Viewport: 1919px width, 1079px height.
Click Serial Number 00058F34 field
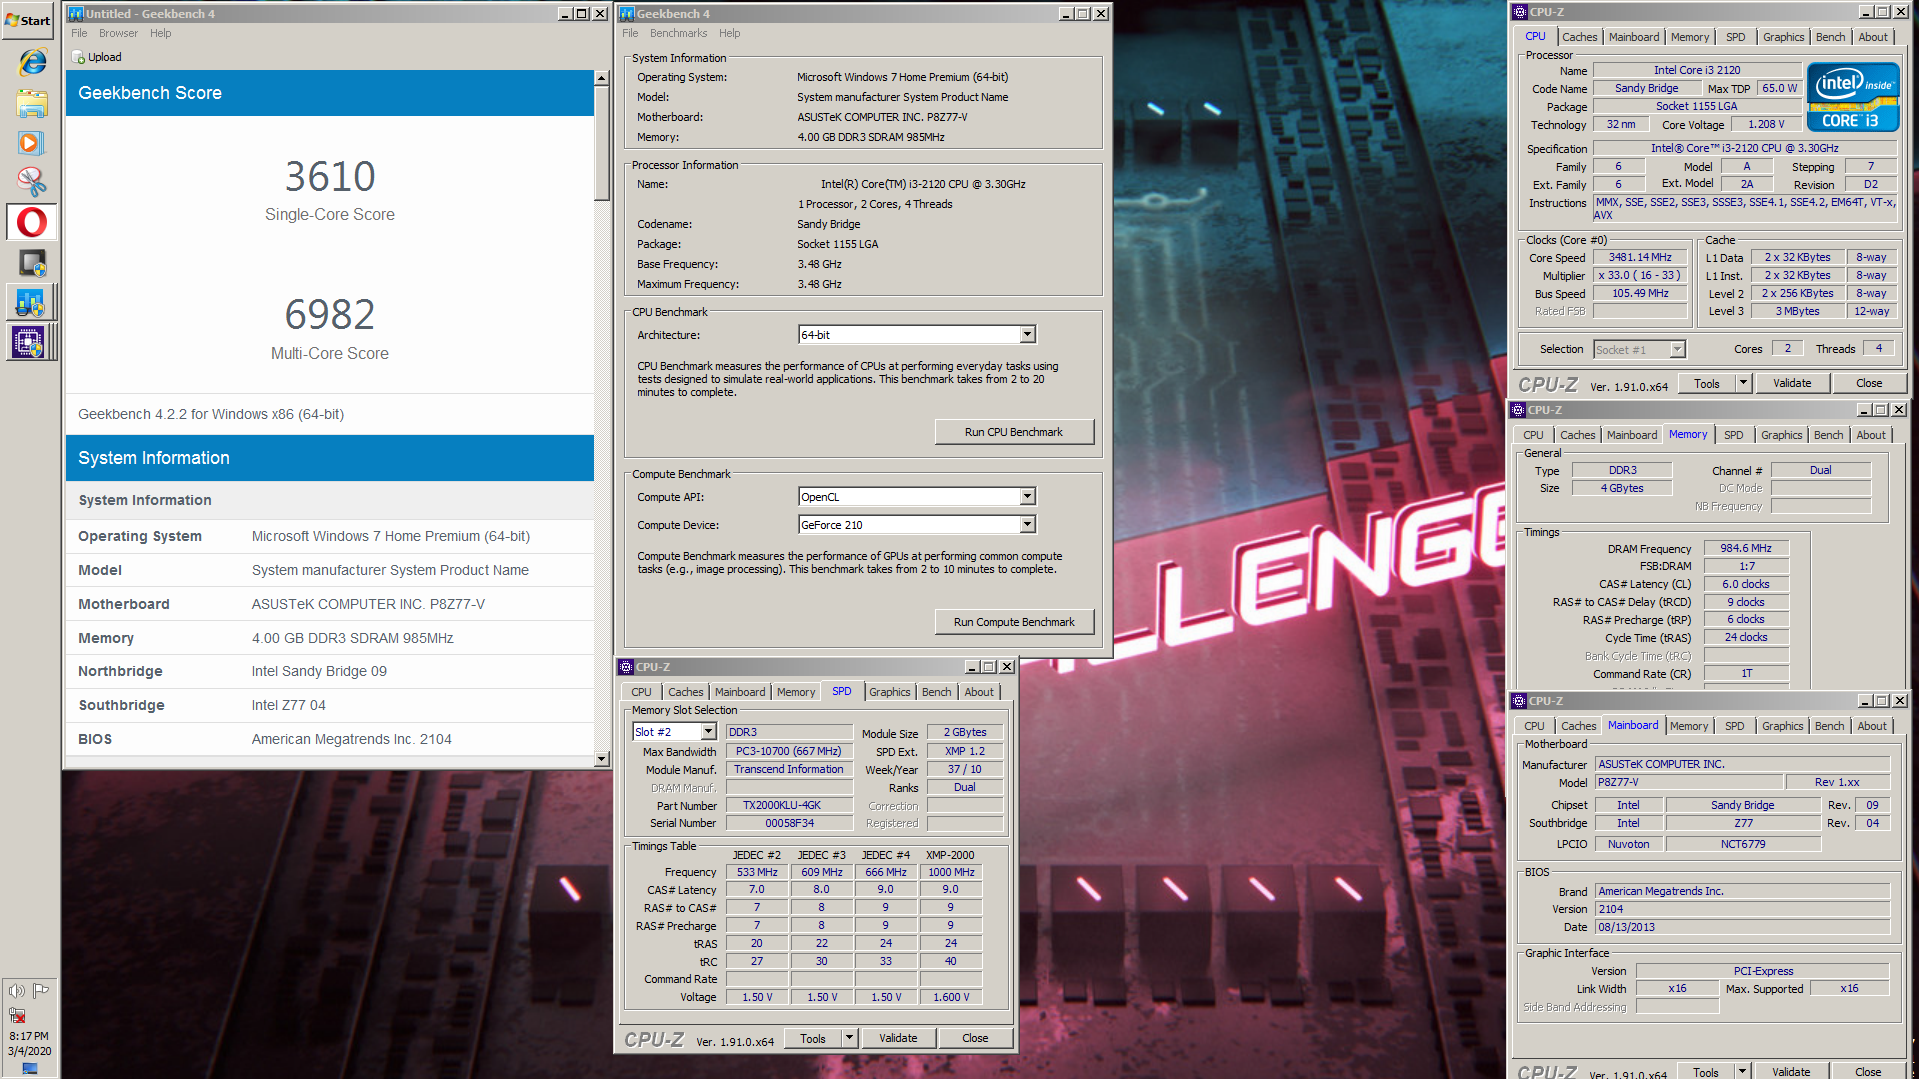[789, 823]
